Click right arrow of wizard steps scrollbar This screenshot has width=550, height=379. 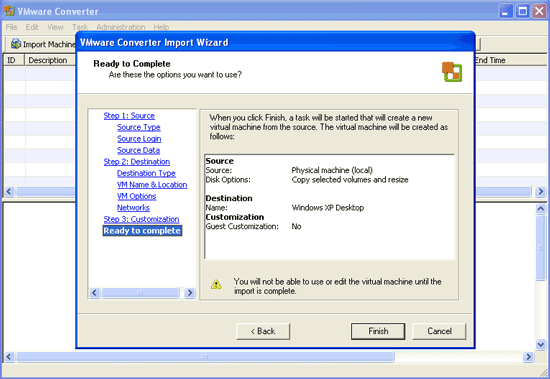[189, 293]
